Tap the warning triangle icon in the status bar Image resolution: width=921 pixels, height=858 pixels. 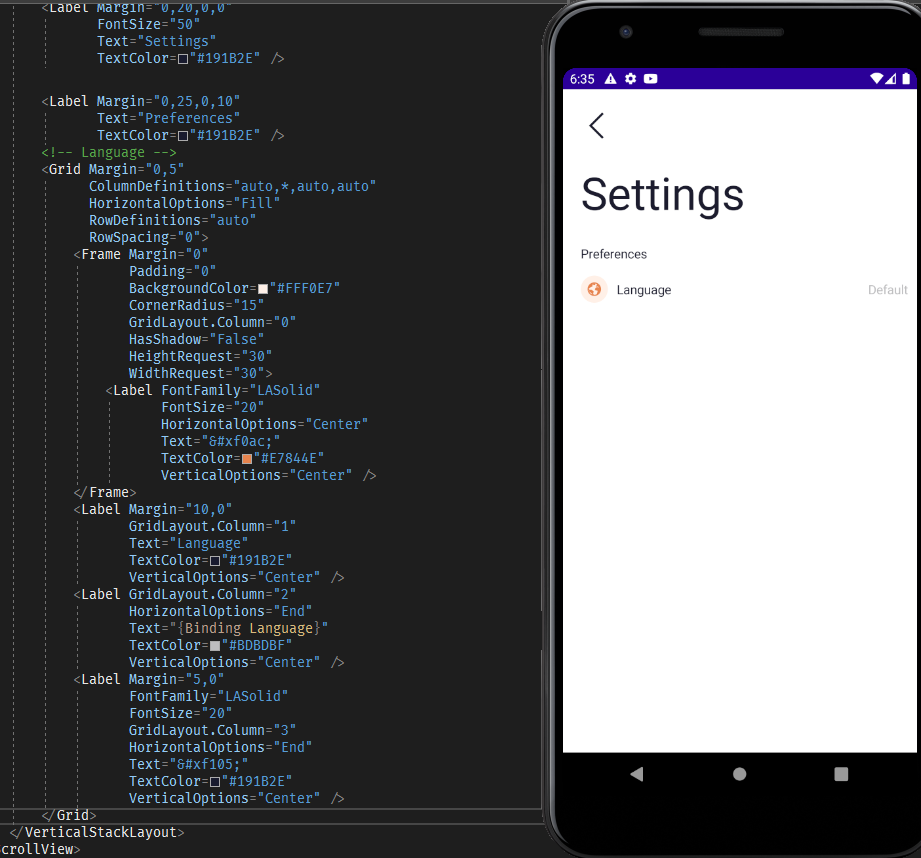(x=610, y=78)
